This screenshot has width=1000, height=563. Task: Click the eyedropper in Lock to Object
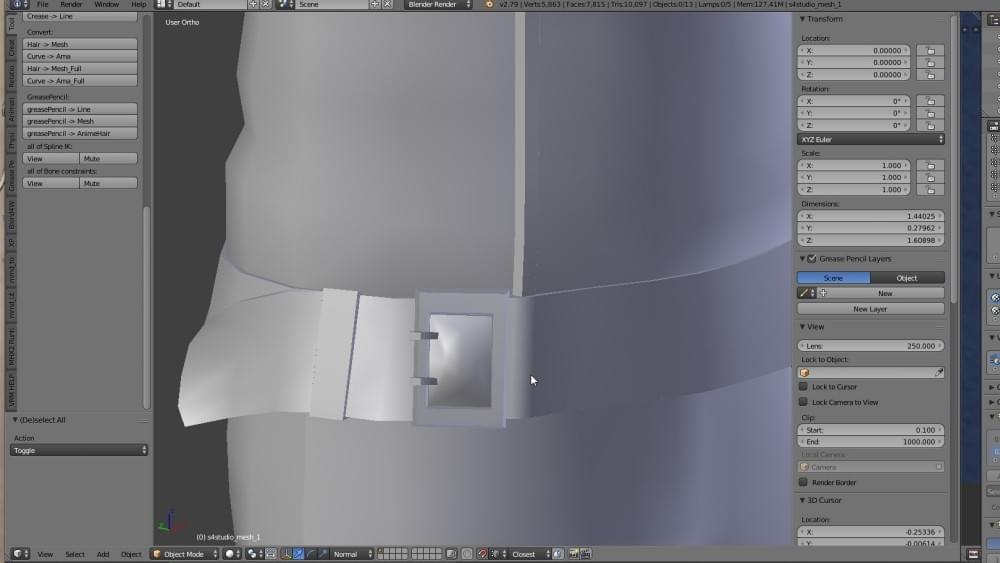click(x=939, y=372)
